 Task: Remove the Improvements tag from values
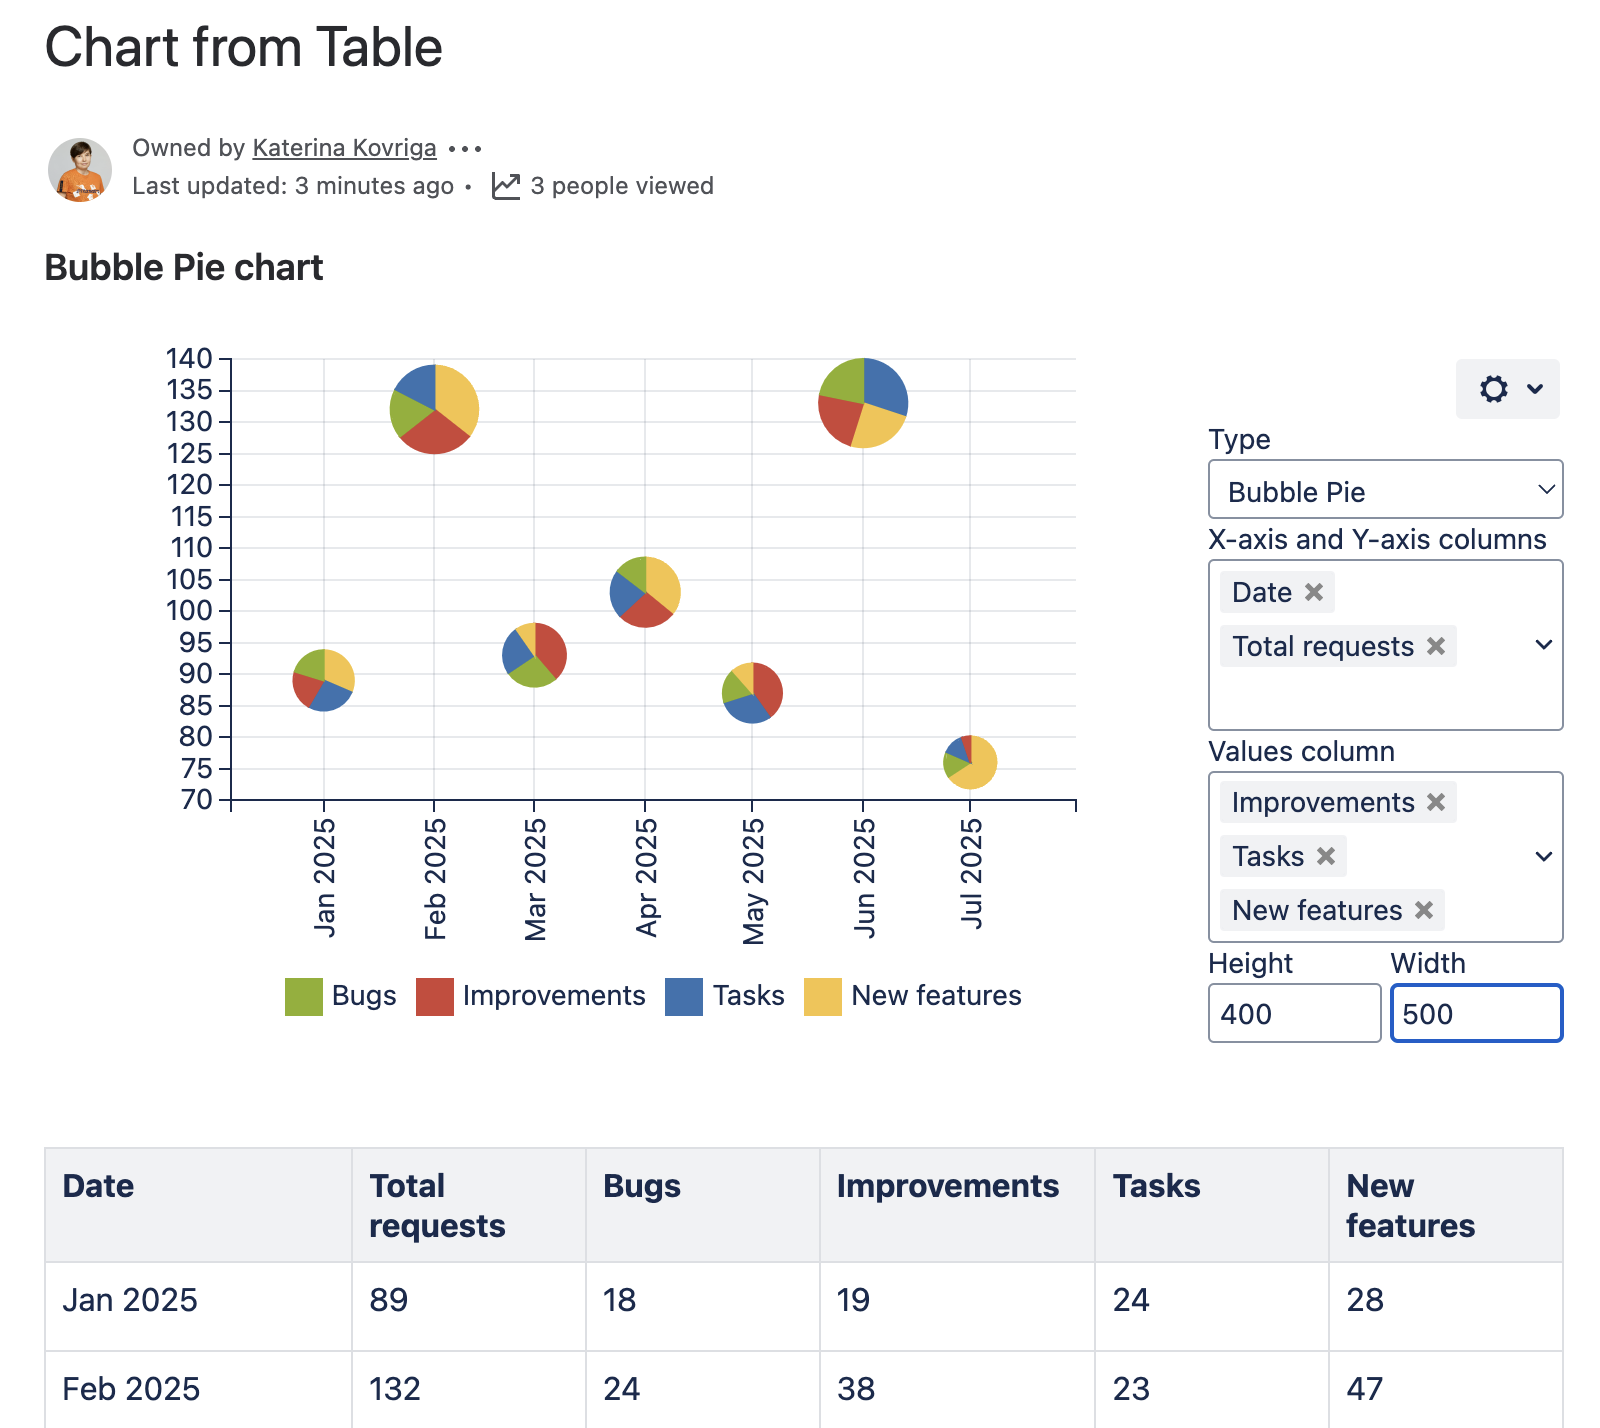(x=1436, y=802)
